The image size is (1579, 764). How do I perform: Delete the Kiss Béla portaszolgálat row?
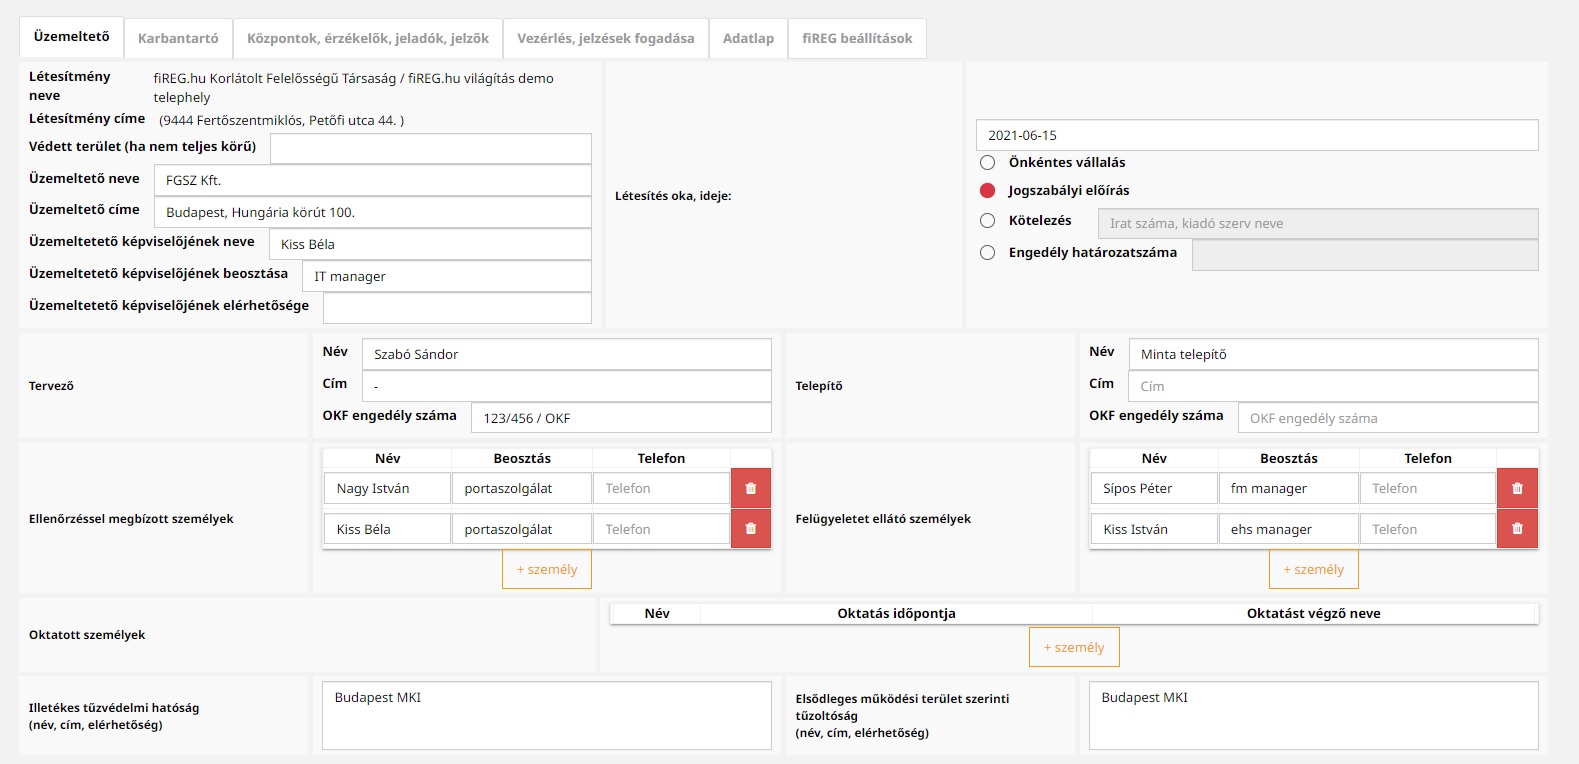point(751,529)
